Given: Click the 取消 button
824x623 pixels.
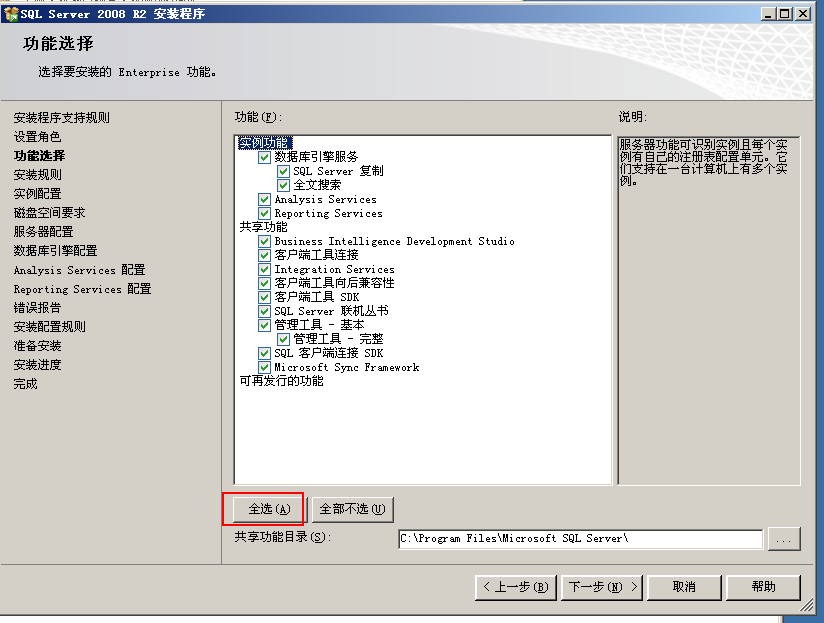Looking at the screenshot, I should pos(684,587).
